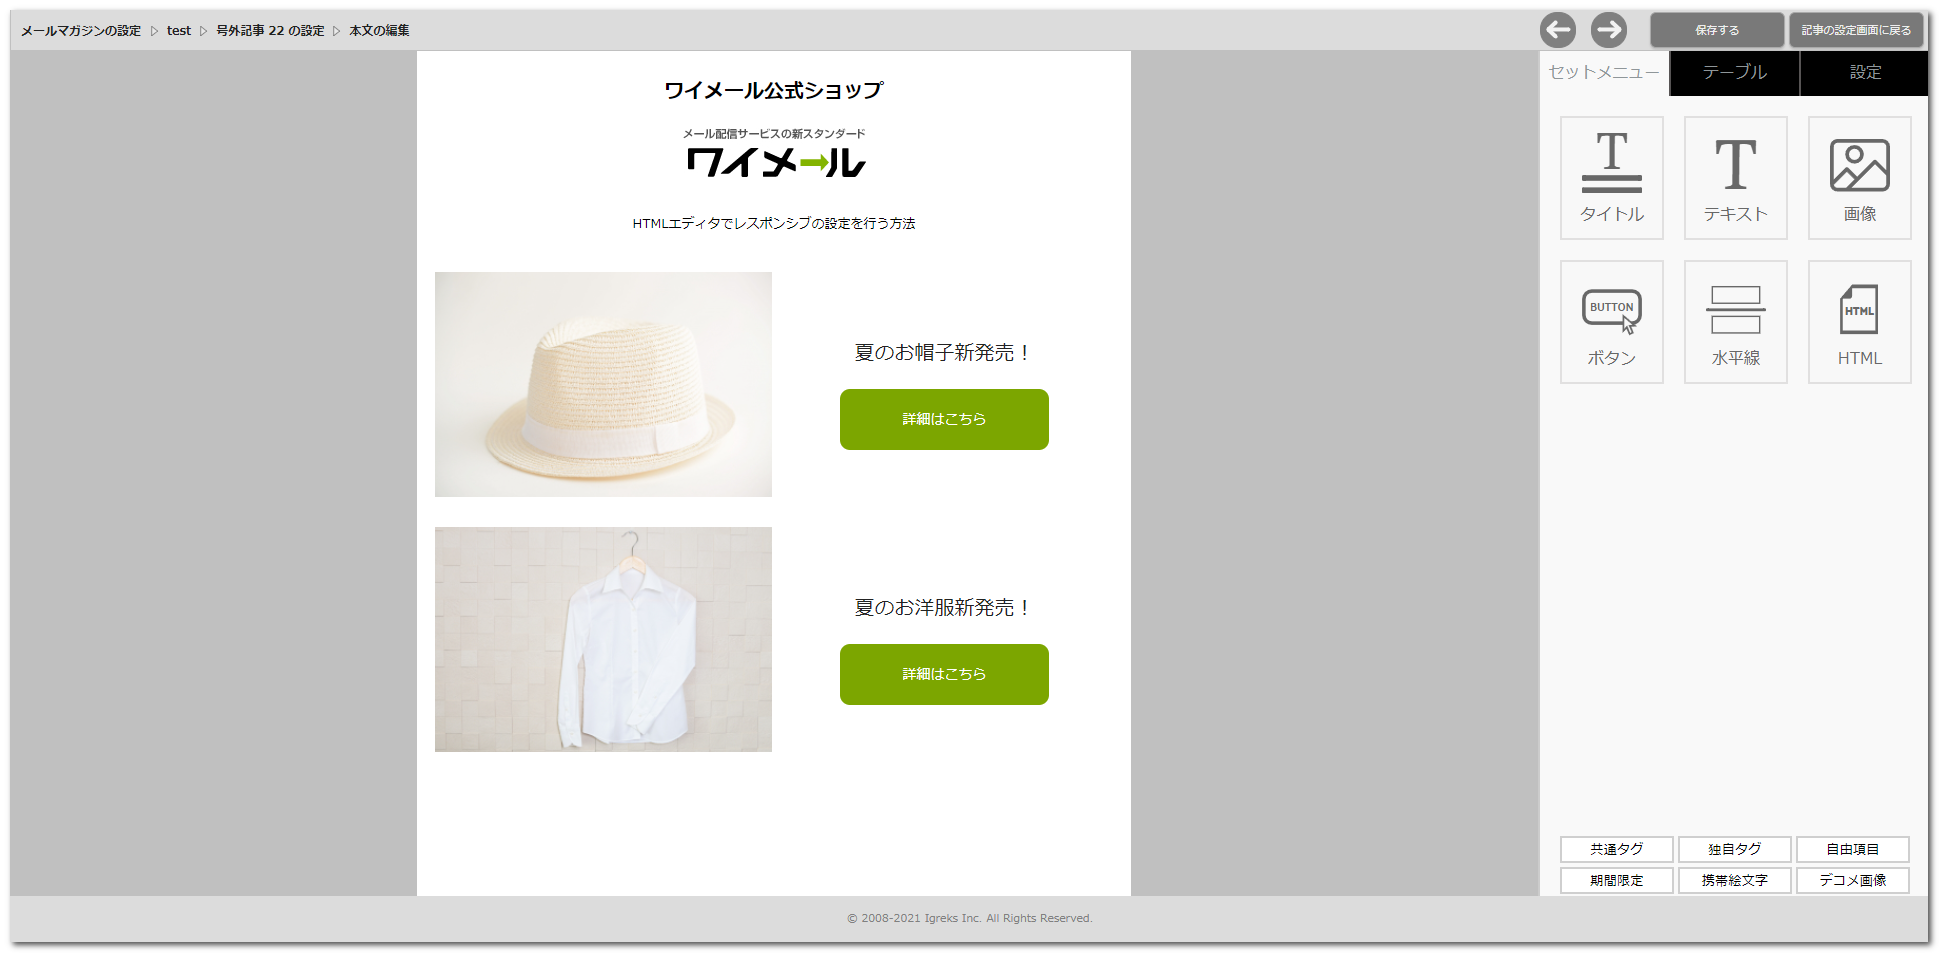Open the 設定 tab

point(1864,73)
